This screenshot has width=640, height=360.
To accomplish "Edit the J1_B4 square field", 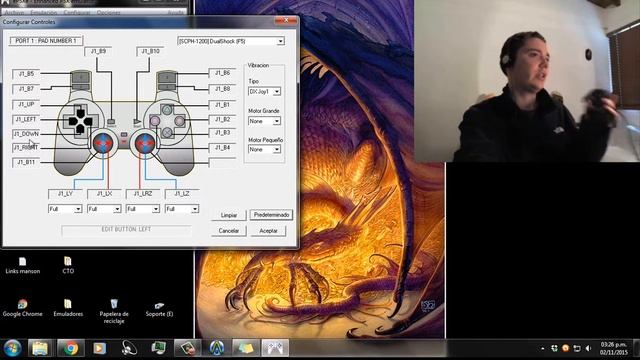I will coord(222,147).
